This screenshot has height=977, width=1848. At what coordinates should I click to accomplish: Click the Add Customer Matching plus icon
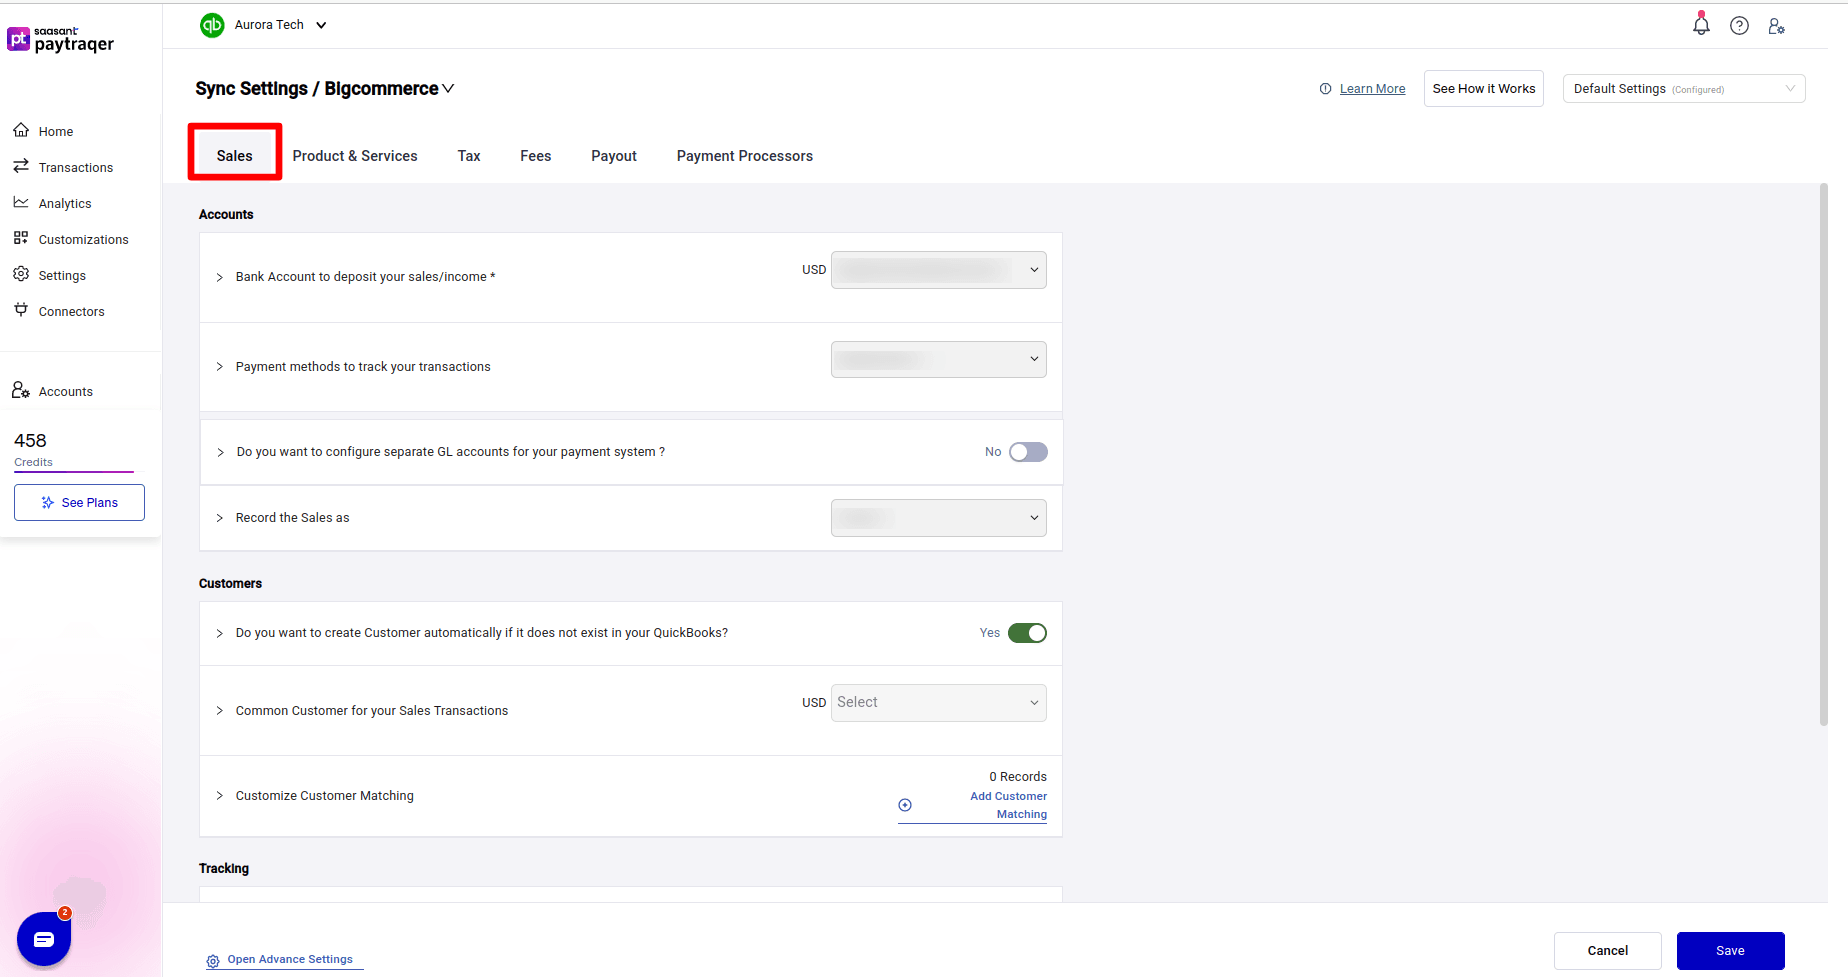(905, 805)
